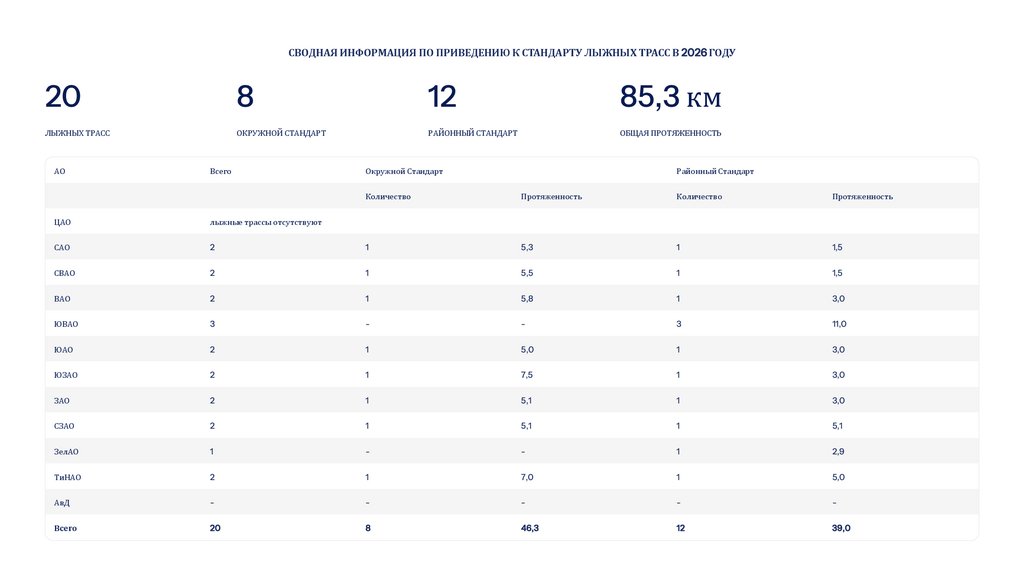Click the ЛЫЖНЫХ ТРАСС caption
Viewport: 1024px width, 574px height.
77,133
